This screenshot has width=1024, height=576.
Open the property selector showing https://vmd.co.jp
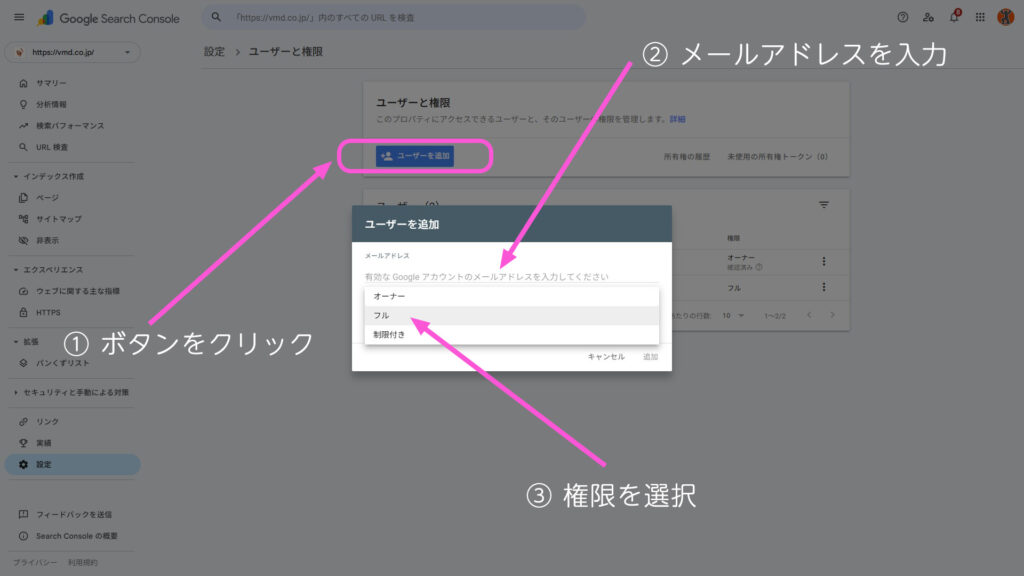click(x=70, y=50)
